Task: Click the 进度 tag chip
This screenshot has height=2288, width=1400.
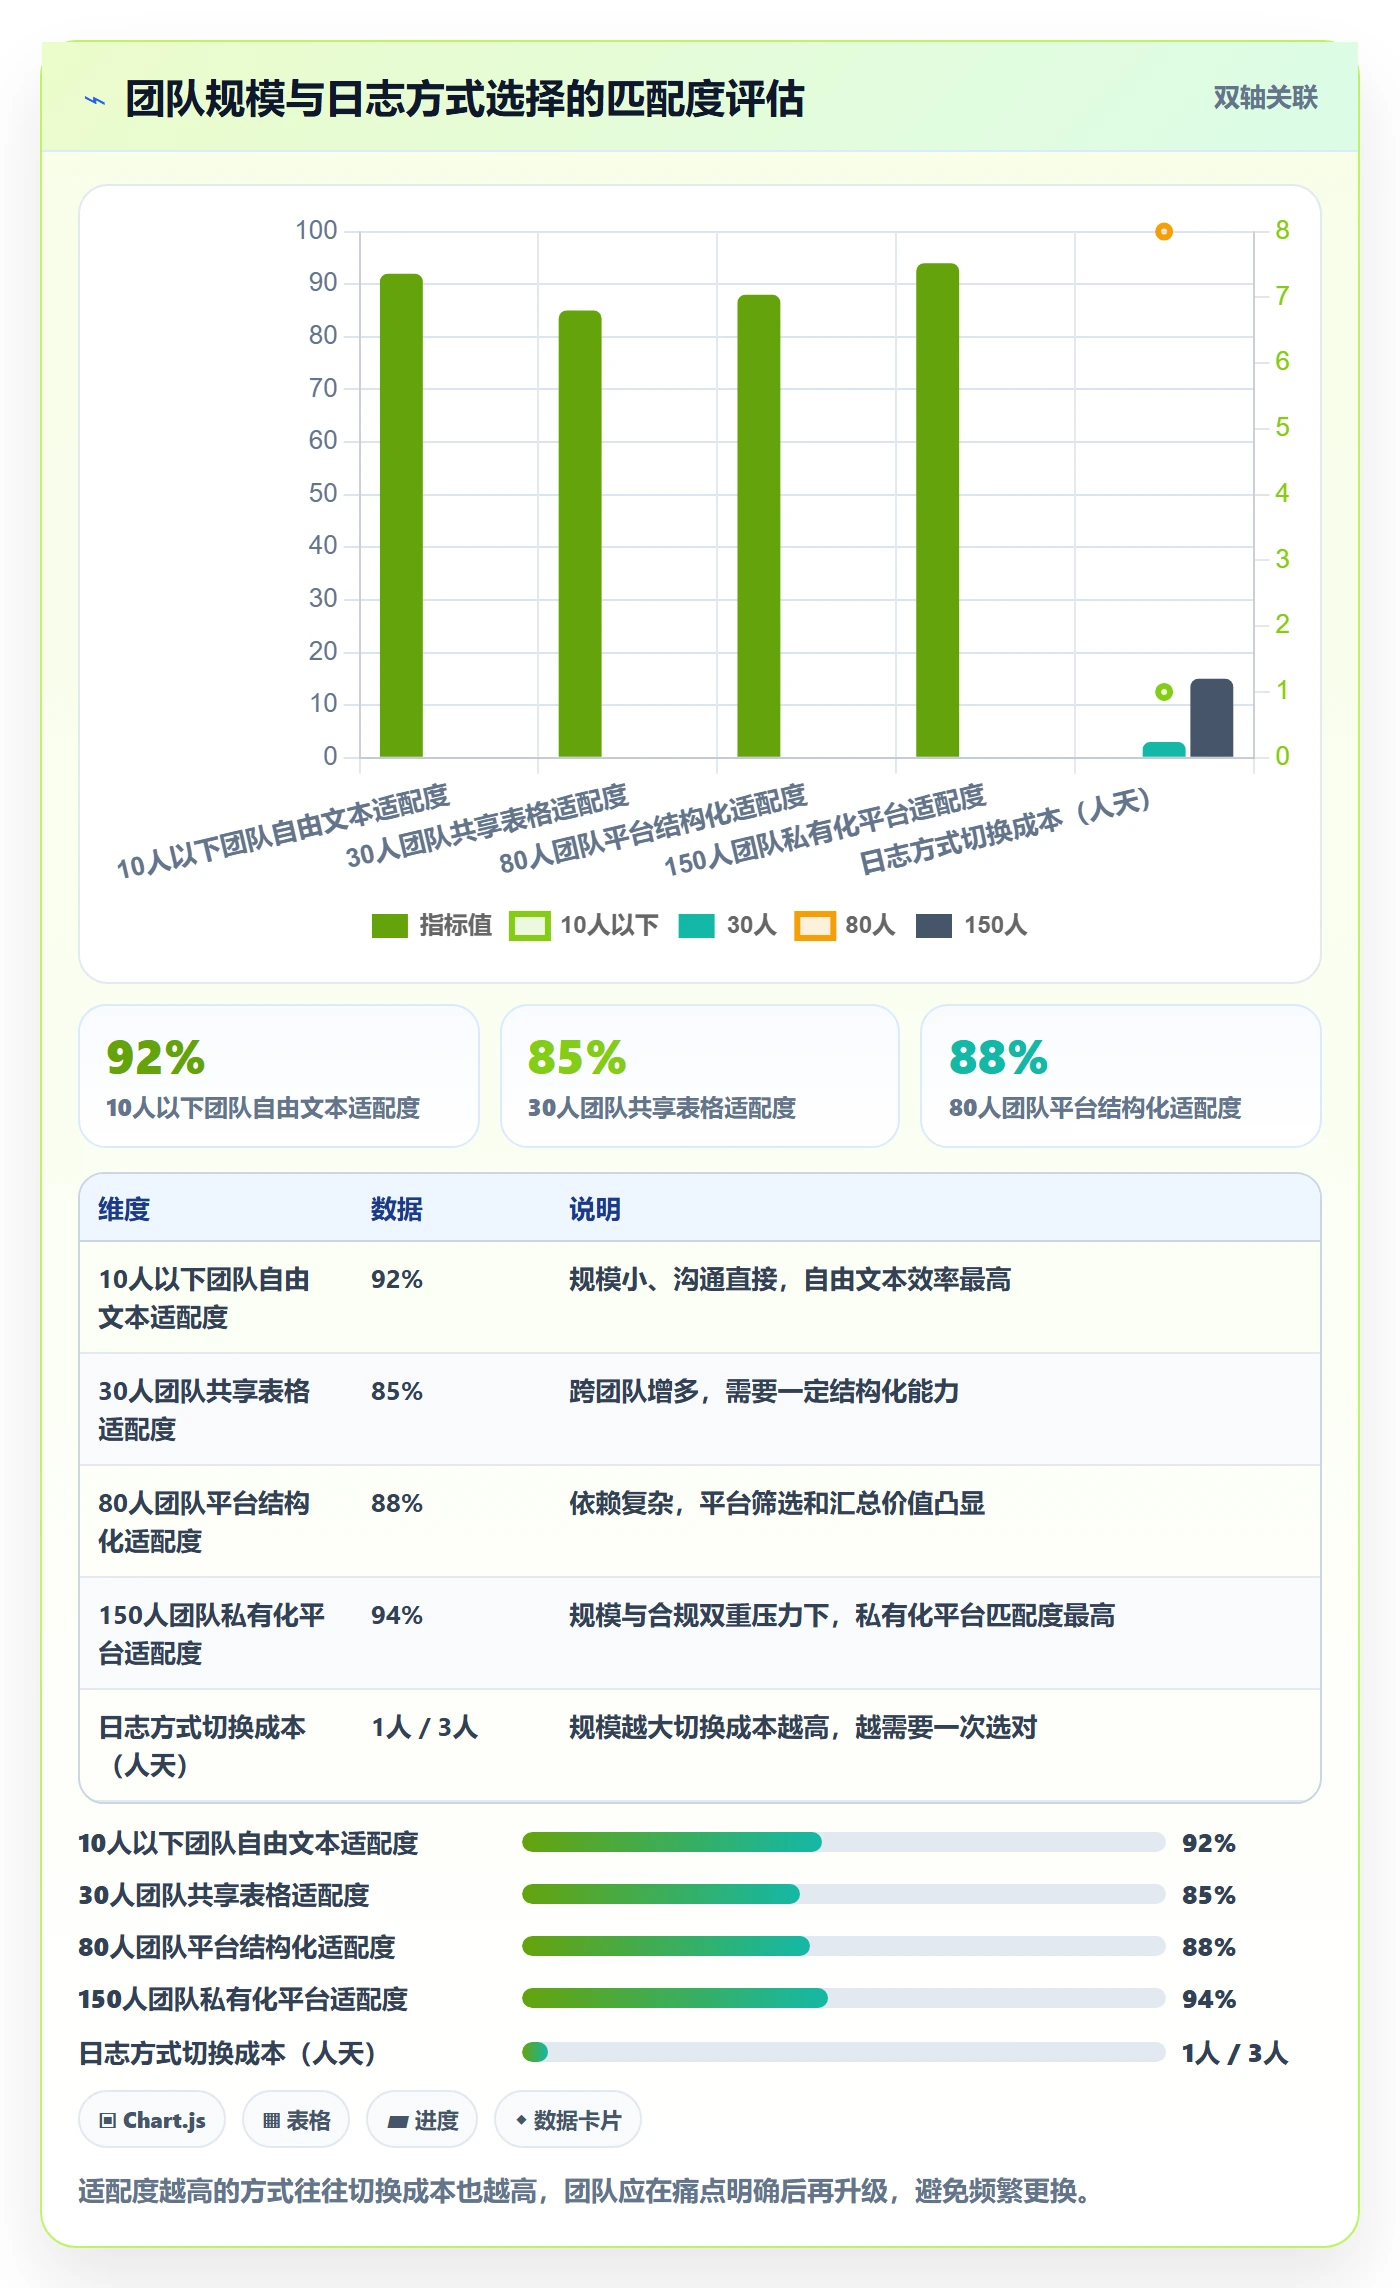Action: pyautogui.click(x=422, y=2120)
